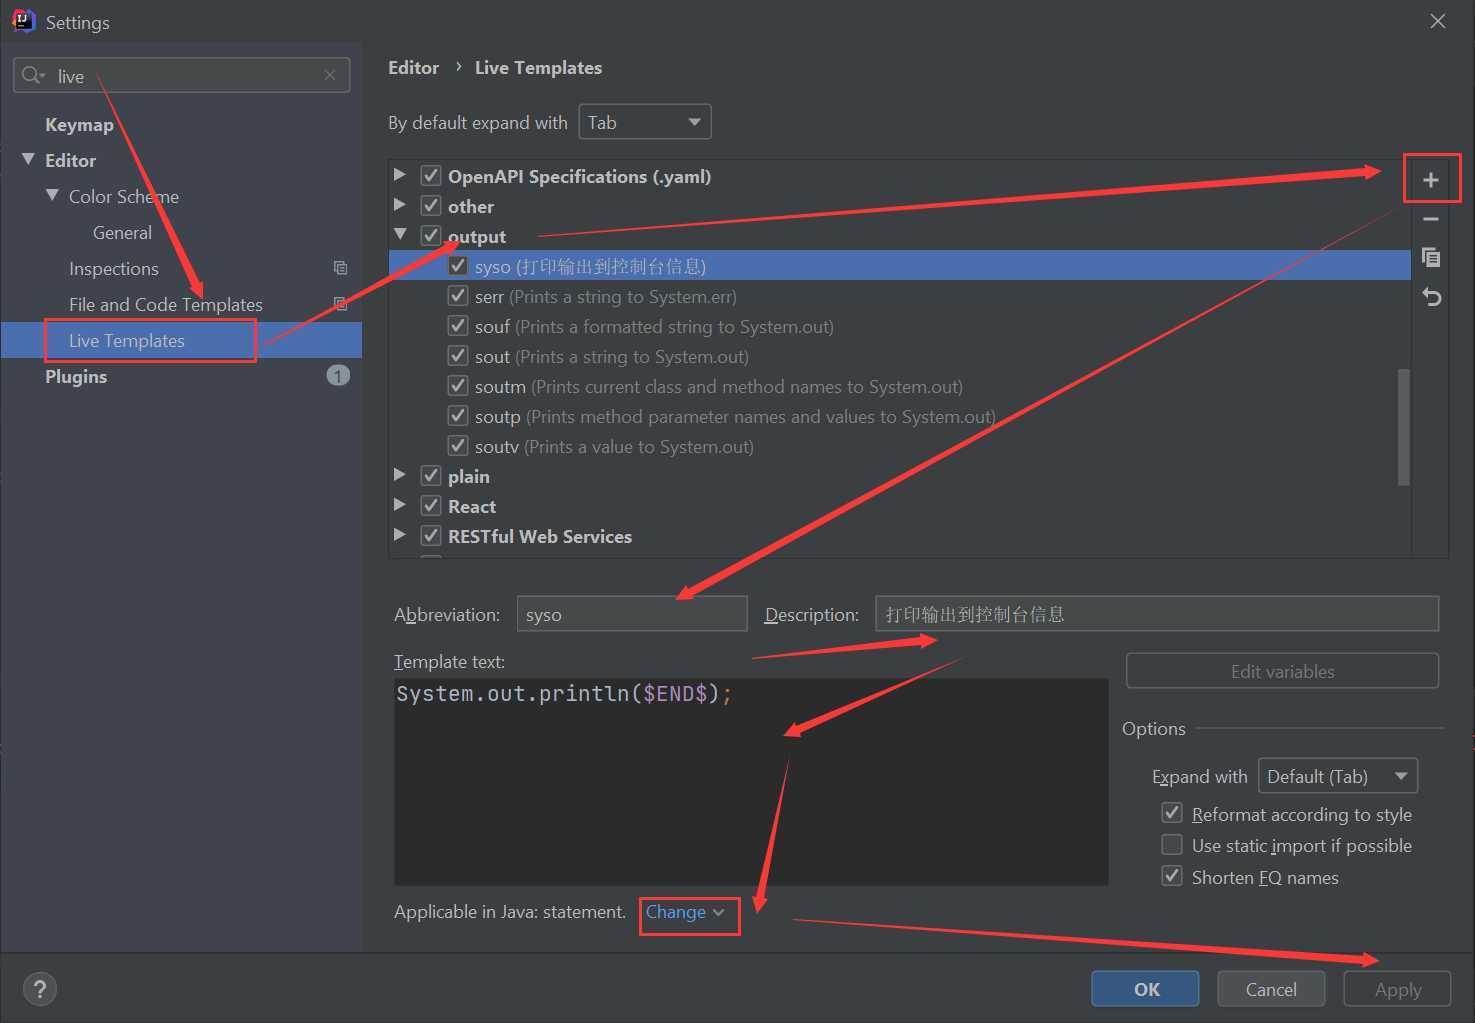Viewport: 1475px width, 1023px height.
Task: Expand the RESTful Web Services group
Action: coord(400,535)
